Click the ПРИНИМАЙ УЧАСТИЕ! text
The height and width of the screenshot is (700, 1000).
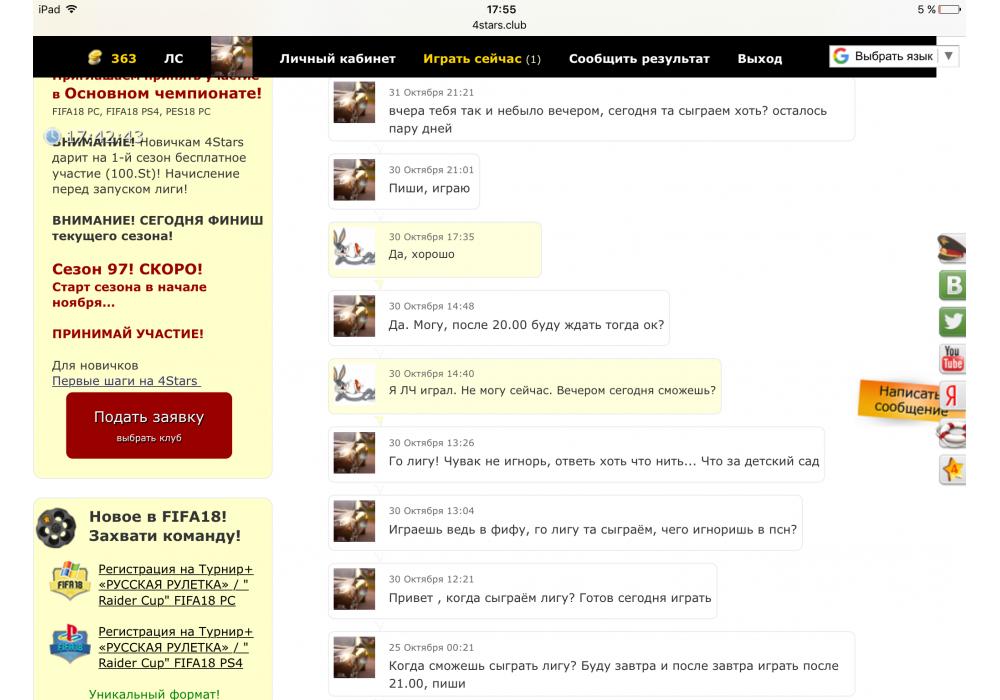(128, 333)
